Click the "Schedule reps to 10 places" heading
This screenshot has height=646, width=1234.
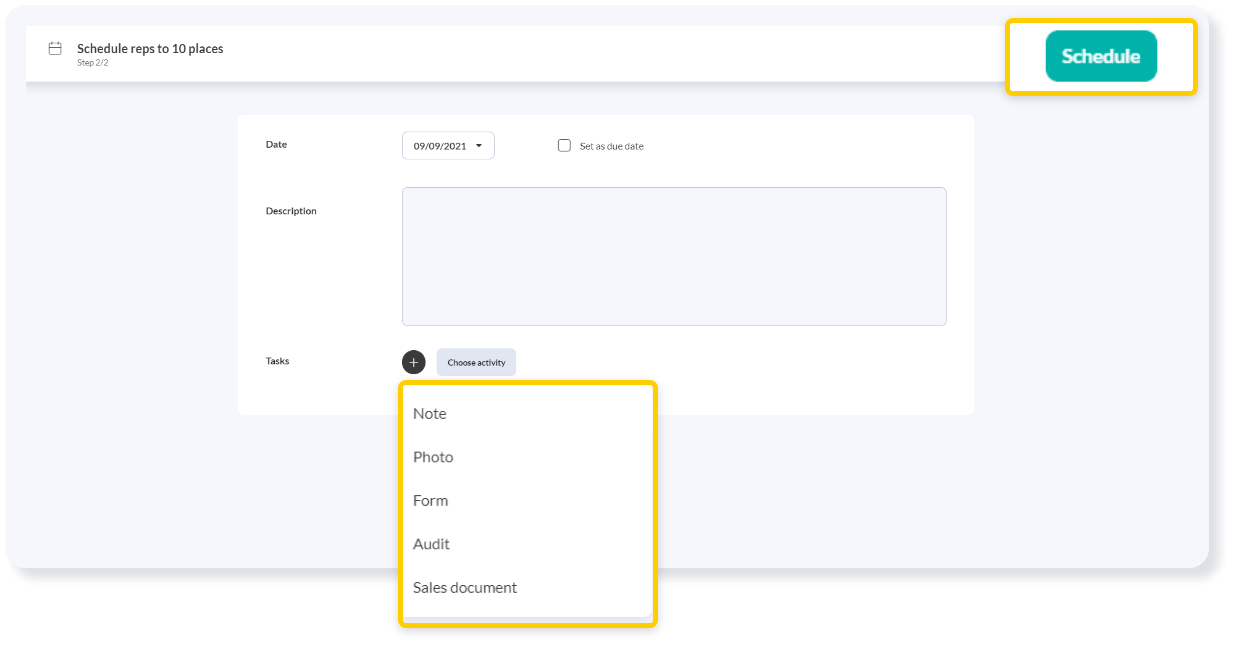point(150,47)
